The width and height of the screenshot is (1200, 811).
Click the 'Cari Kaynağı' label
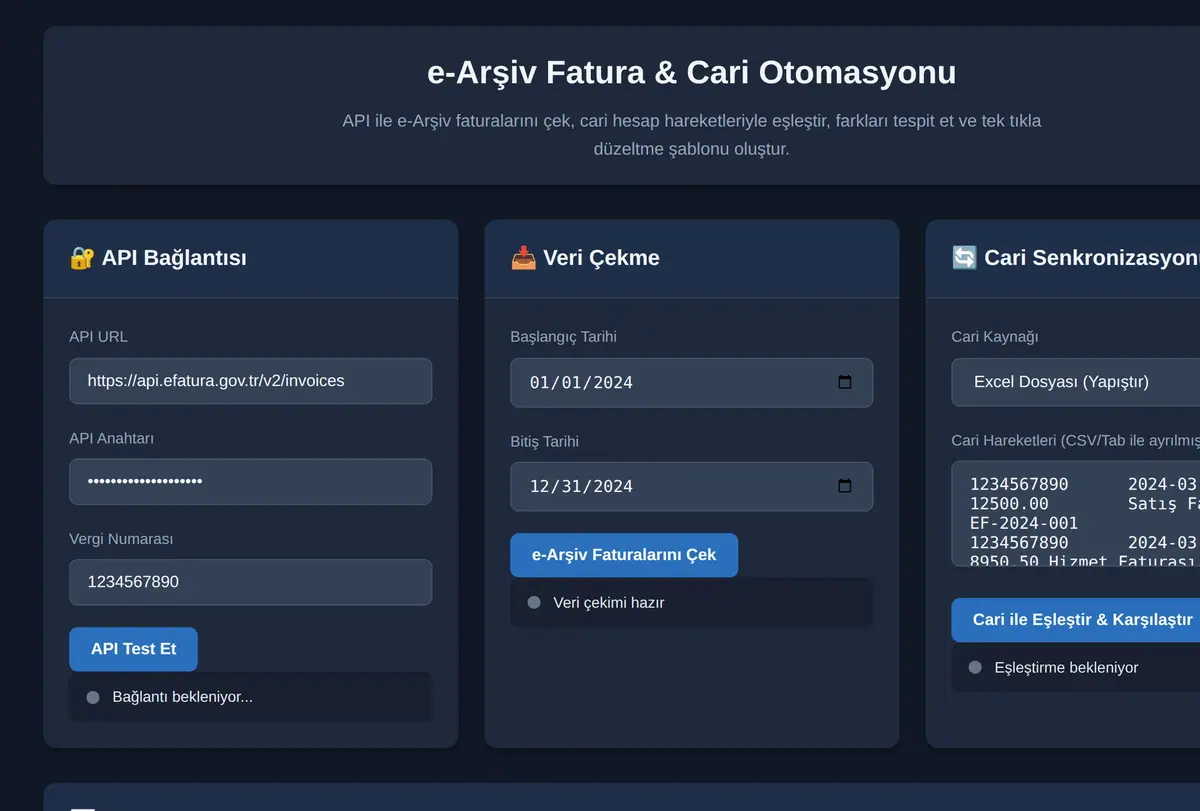click(995, 337)
